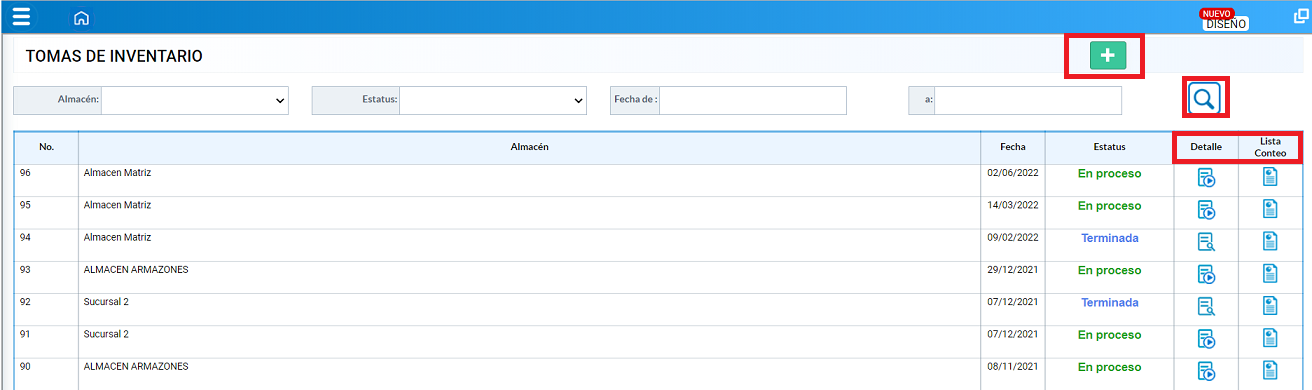Go to home via house icon

click(82, 18)
